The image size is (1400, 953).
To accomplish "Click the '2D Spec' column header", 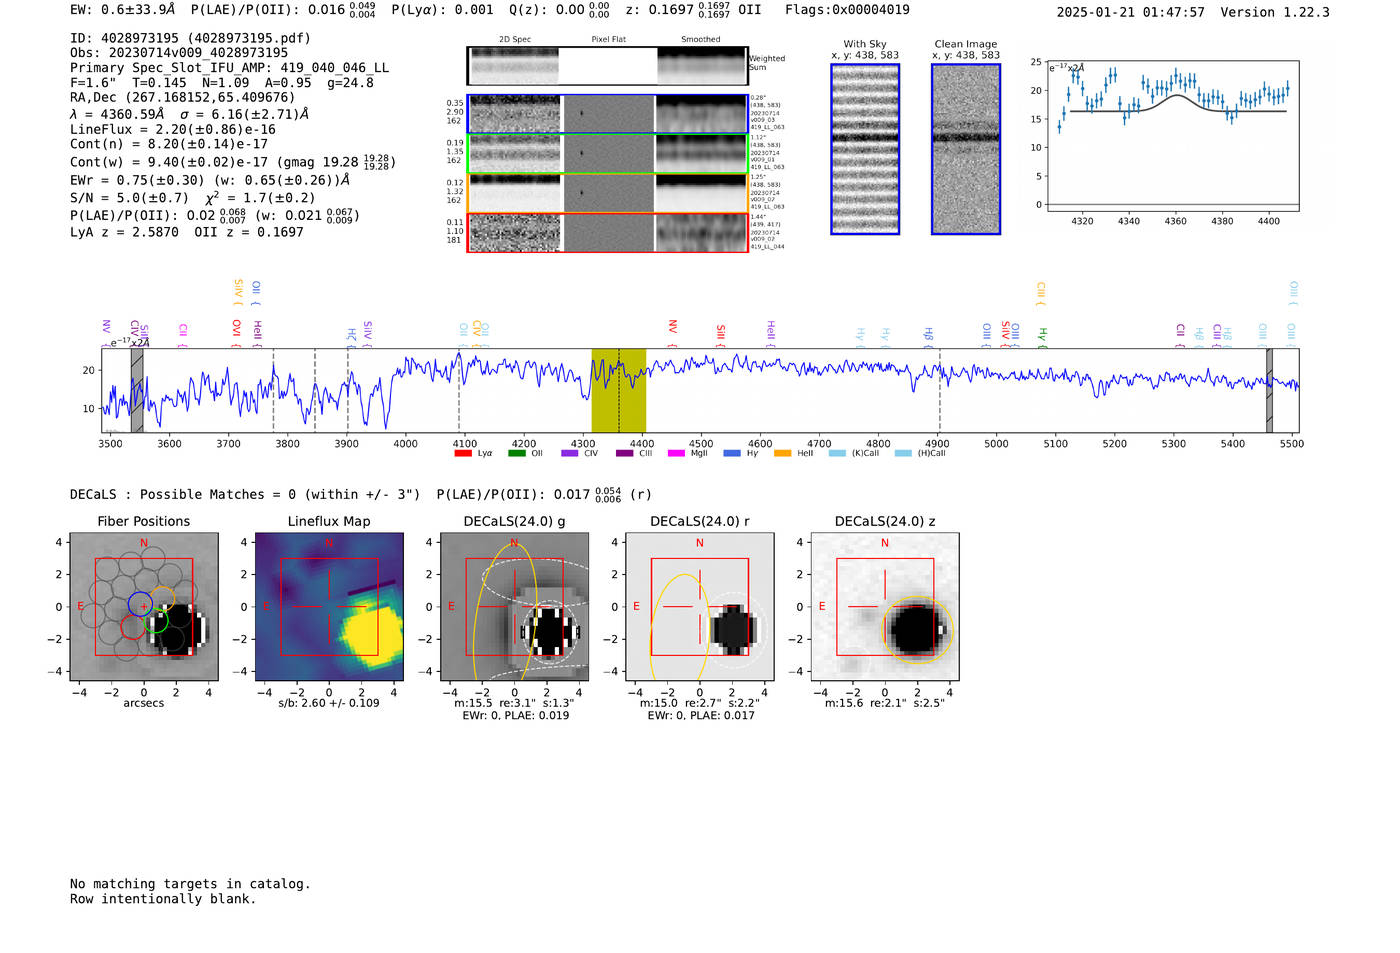I will [x=515, y=40].
